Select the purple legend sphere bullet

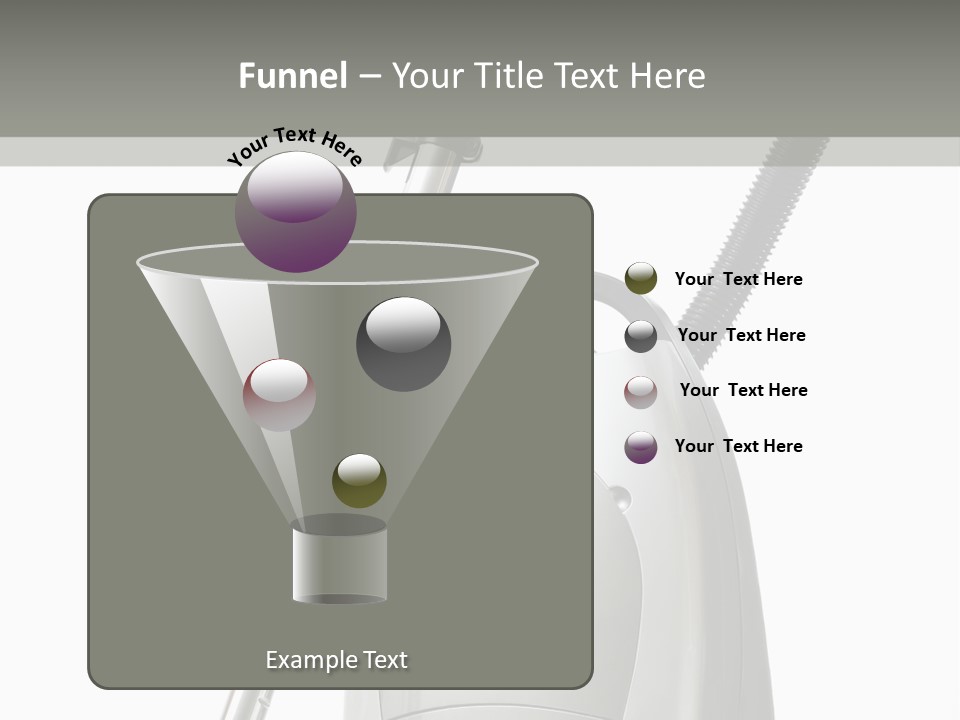pos(641,447)
